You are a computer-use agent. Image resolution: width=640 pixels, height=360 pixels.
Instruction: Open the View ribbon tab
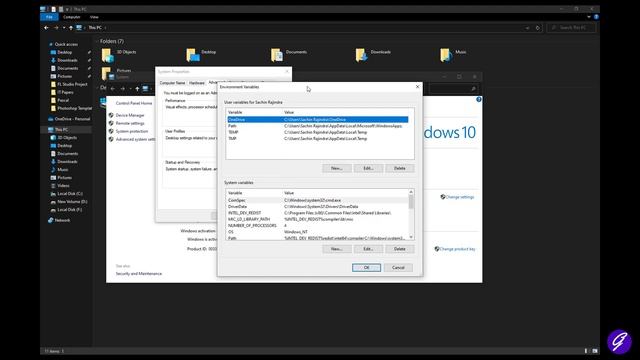click(x=94, y=17)
